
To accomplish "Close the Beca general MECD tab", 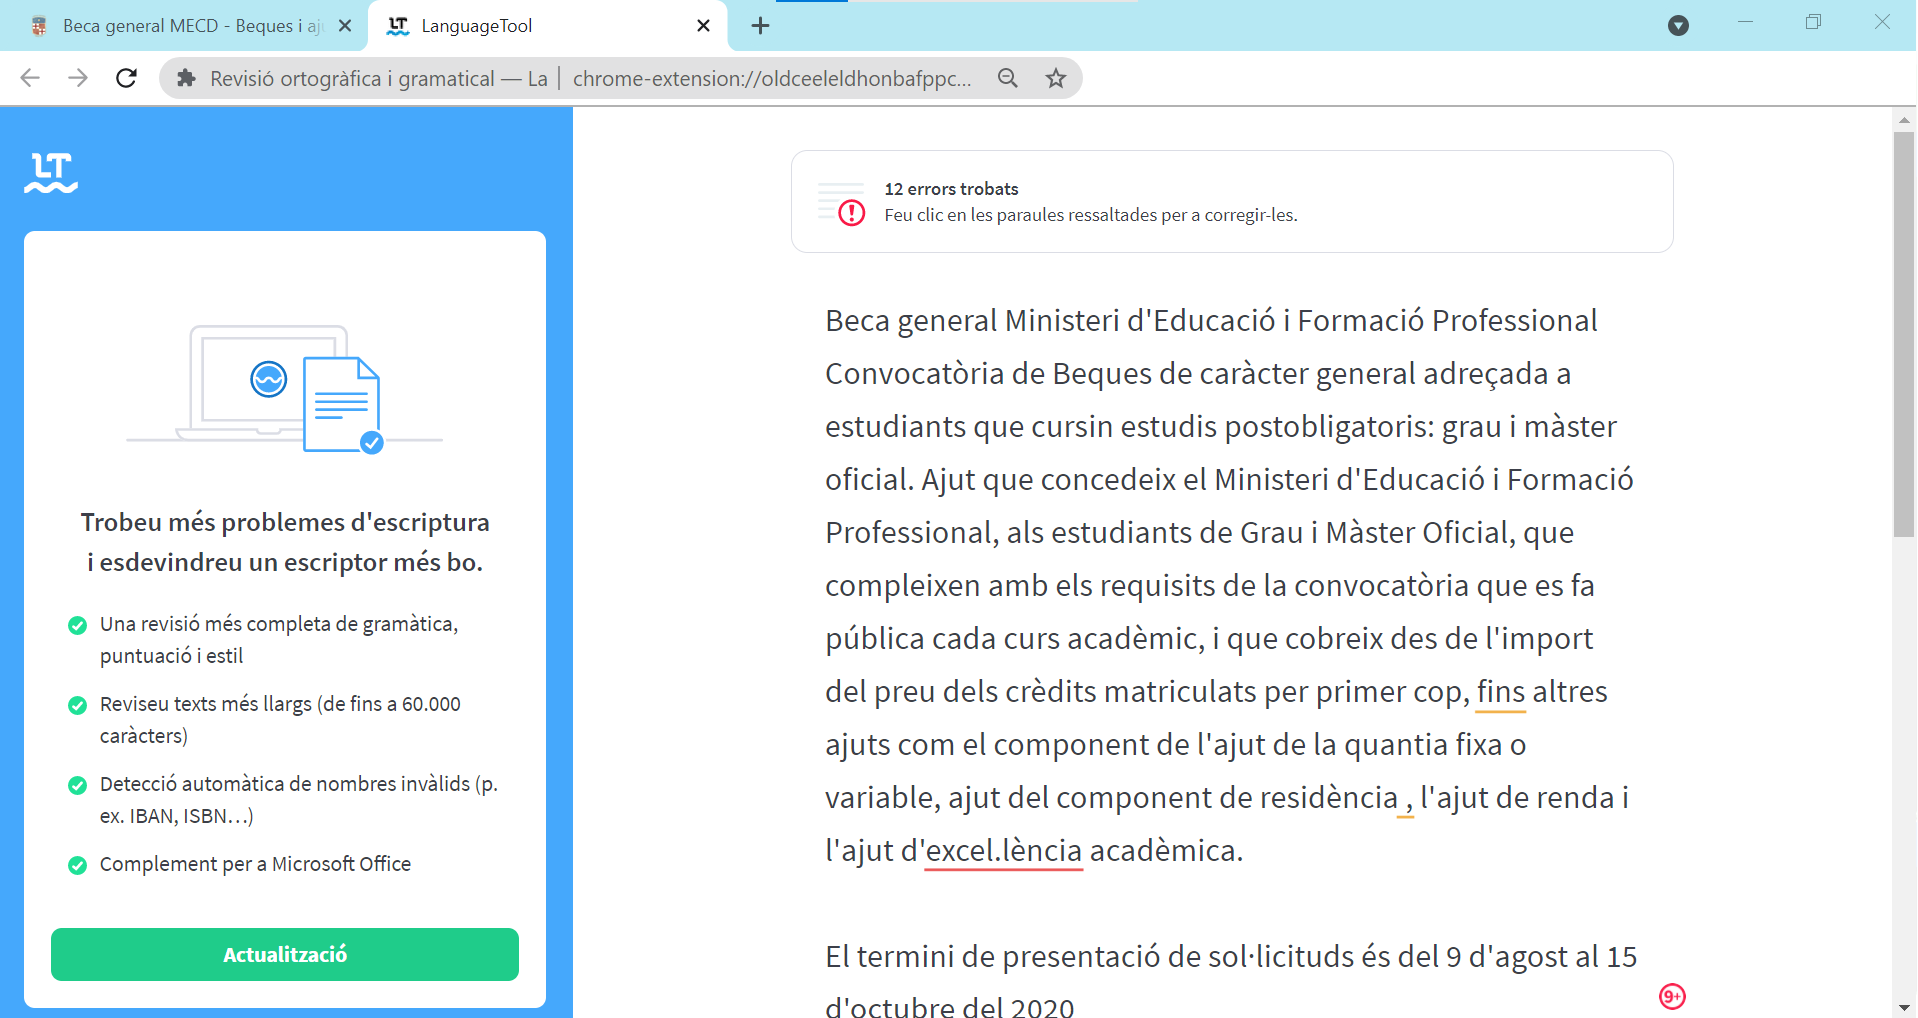I will (345, 26).
